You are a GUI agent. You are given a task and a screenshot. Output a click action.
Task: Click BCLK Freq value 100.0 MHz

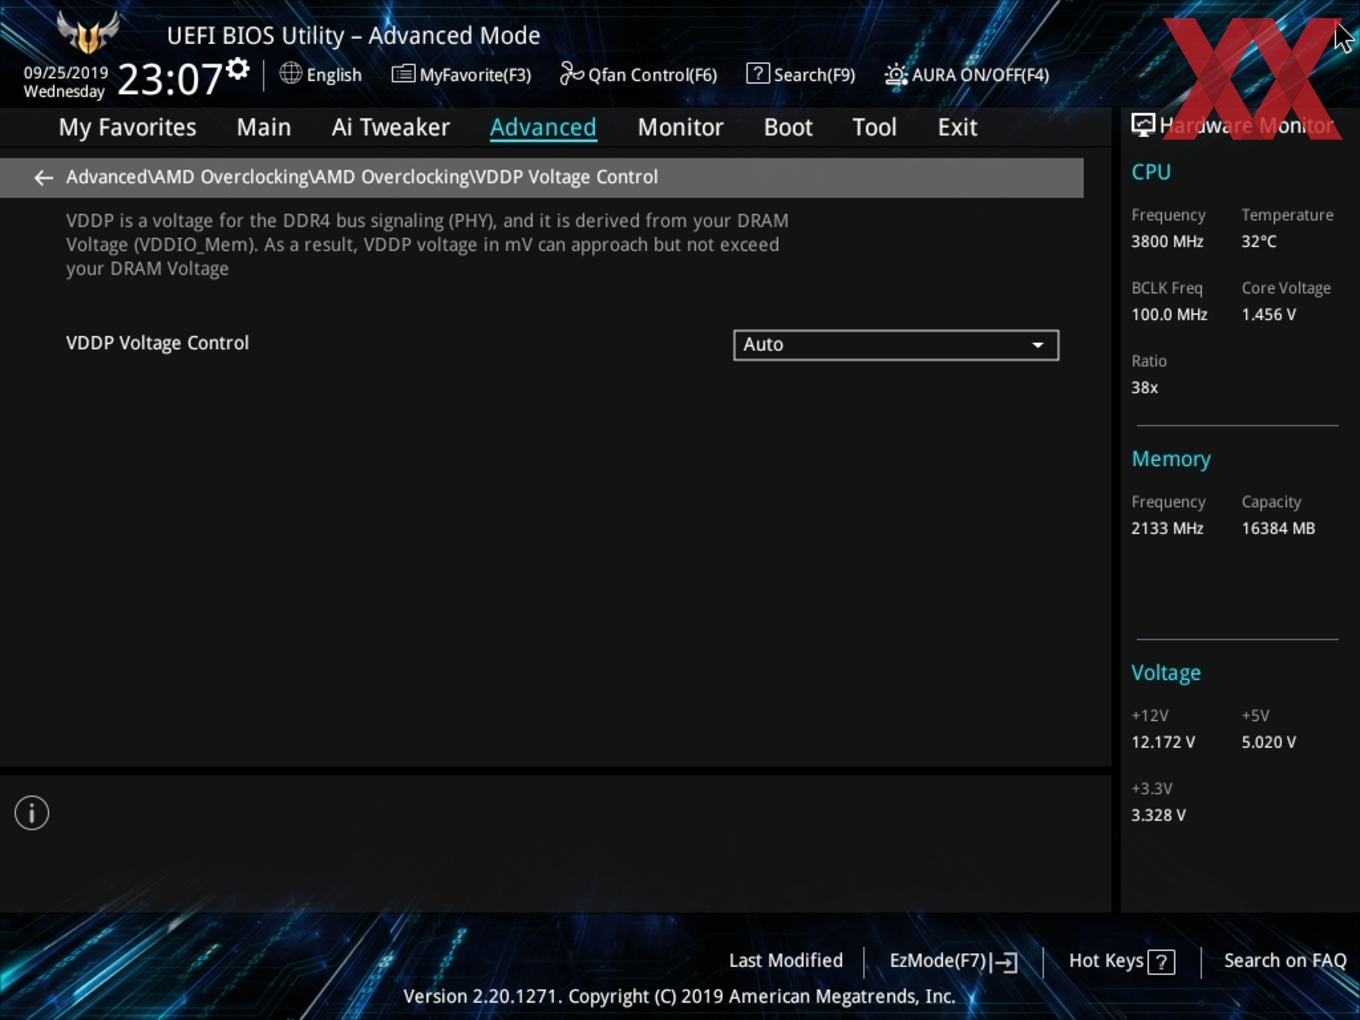[x=1169, y=314]
